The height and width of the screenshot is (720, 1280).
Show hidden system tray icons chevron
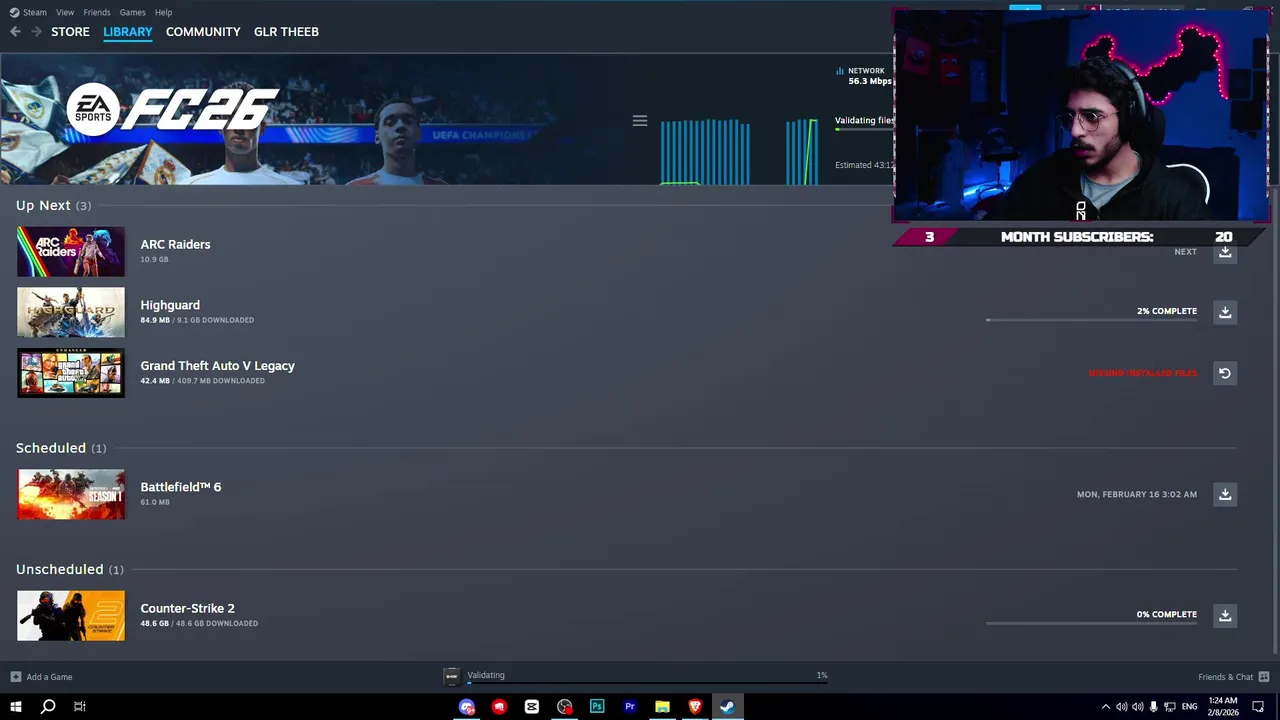pos(1105,707)
